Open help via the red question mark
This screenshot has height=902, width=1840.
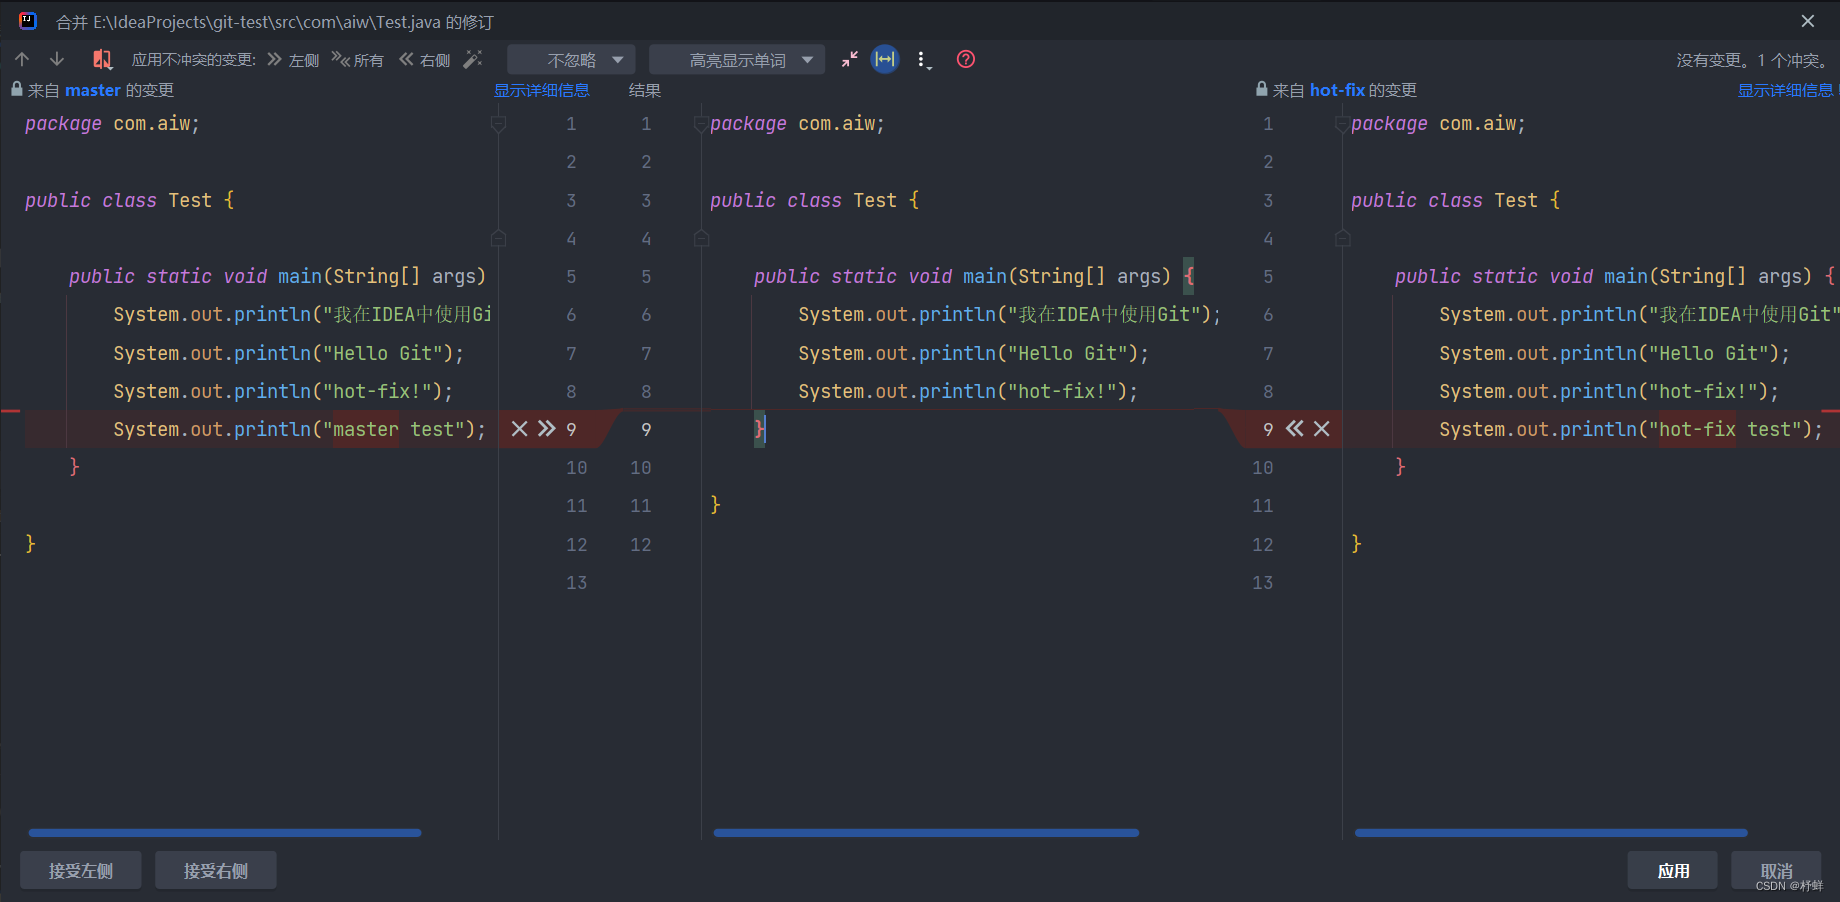966,59
